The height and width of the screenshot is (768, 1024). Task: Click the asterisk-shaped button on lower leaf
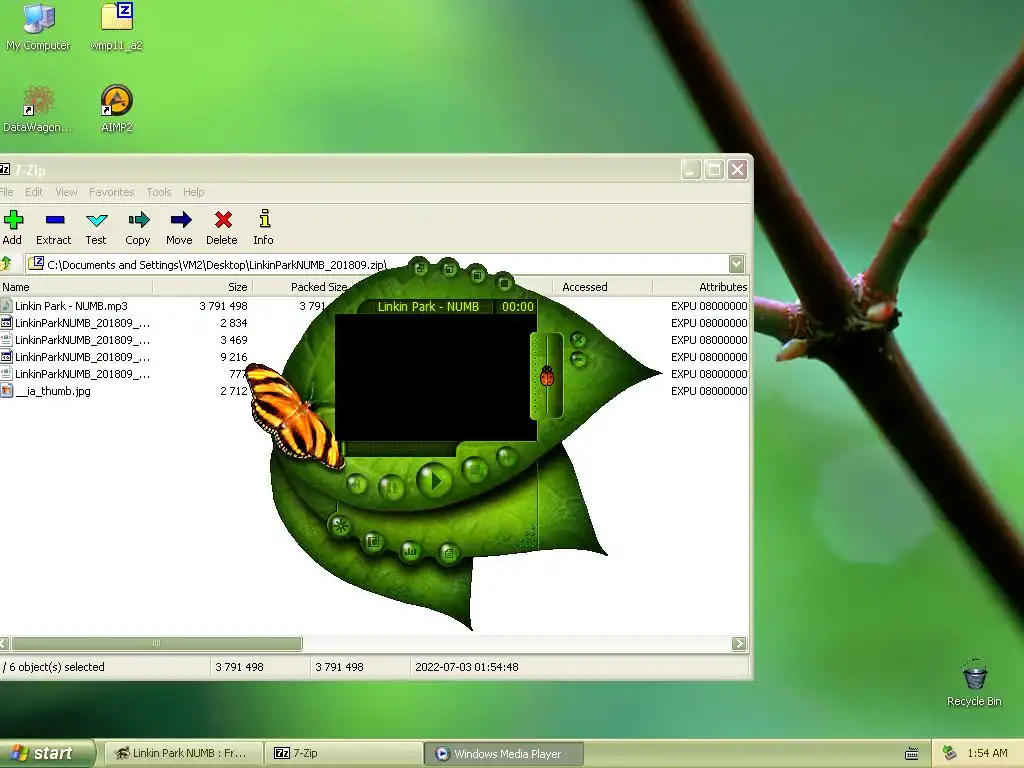click(x=340, y=525)
